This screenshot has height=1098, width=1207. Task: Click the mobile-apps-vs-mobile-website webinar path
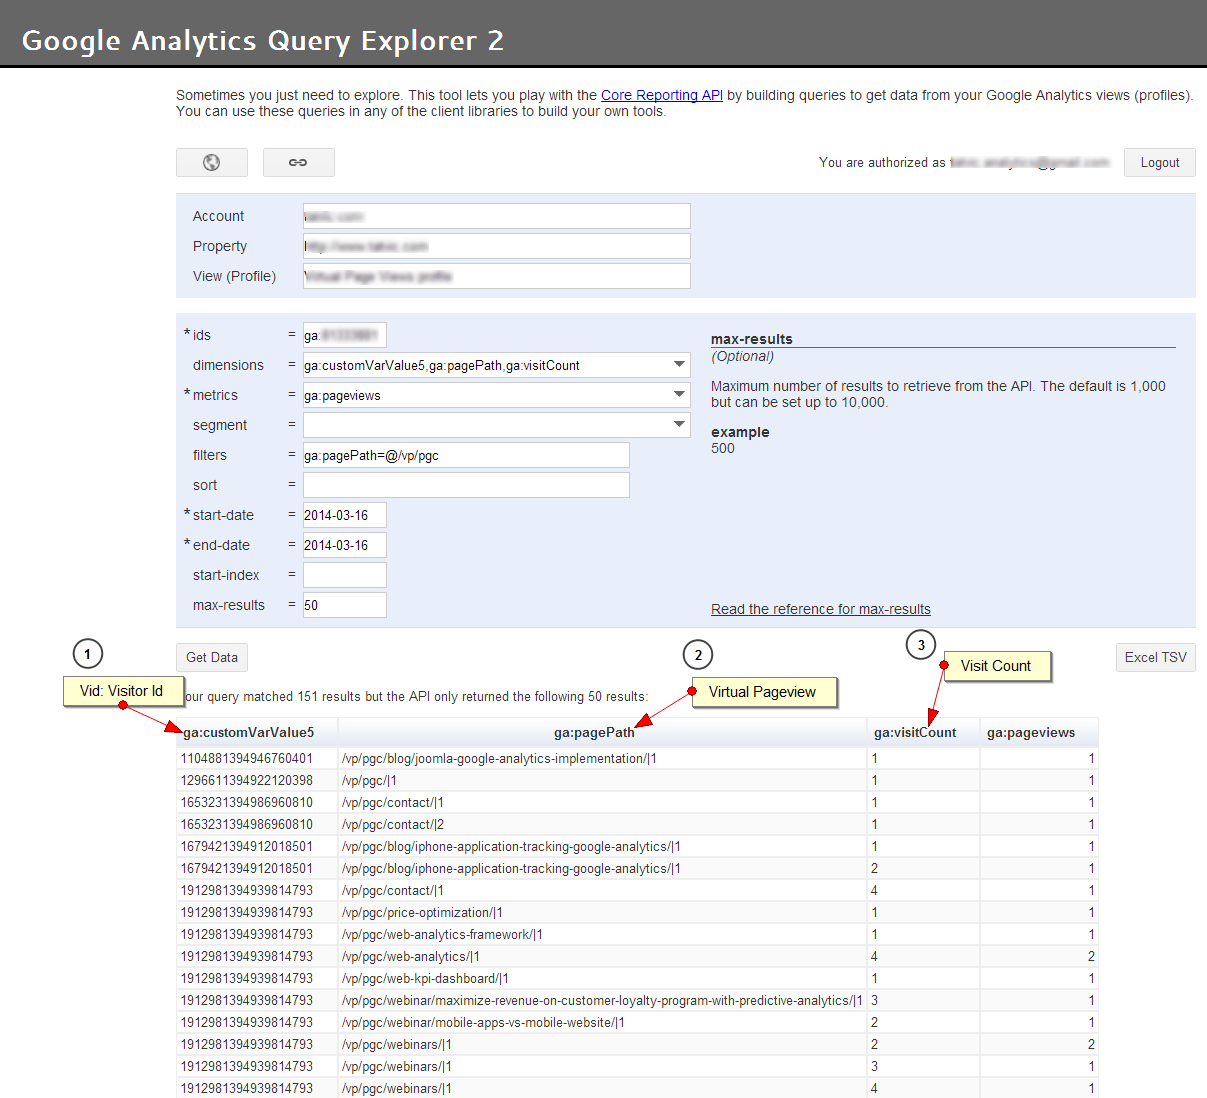point(483,1022)
